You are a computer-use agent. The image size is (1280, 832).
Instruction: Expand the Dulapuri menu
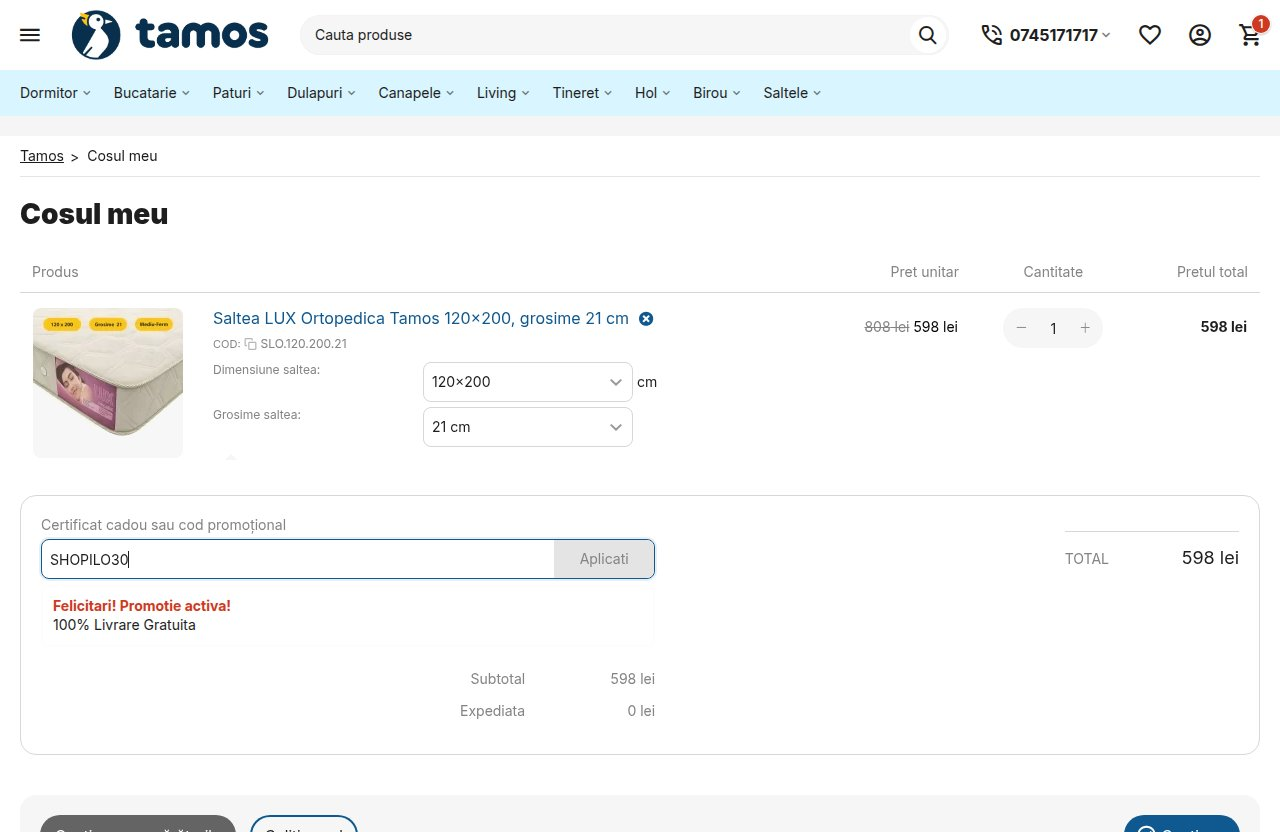[322, 93]
